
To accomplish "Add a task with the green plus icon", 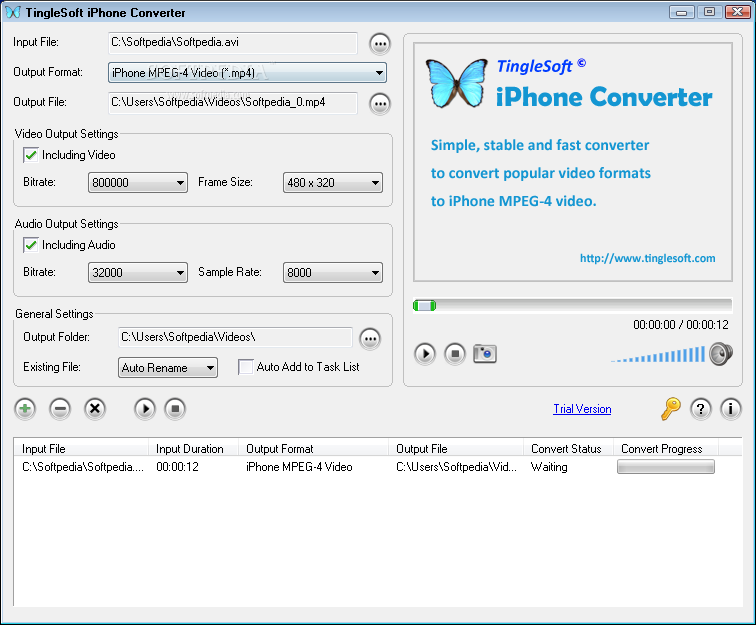I will [x=25, y=409].
